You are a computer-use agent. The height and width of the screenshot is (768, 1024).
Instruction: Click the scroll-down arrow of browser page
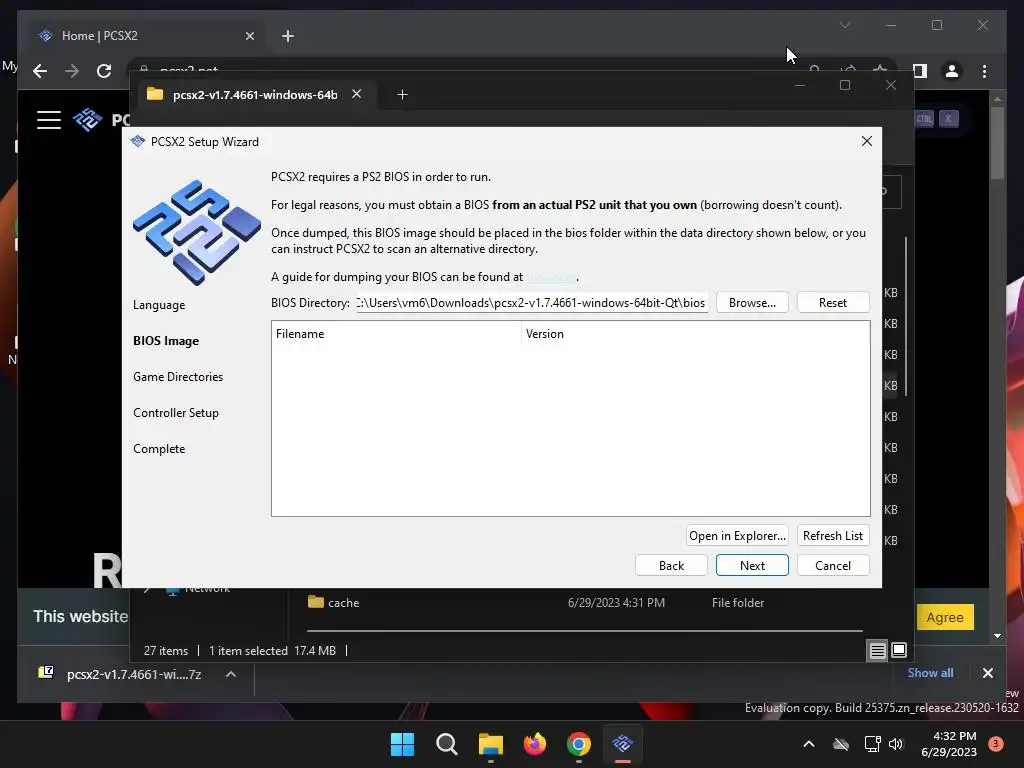[997, 635]
